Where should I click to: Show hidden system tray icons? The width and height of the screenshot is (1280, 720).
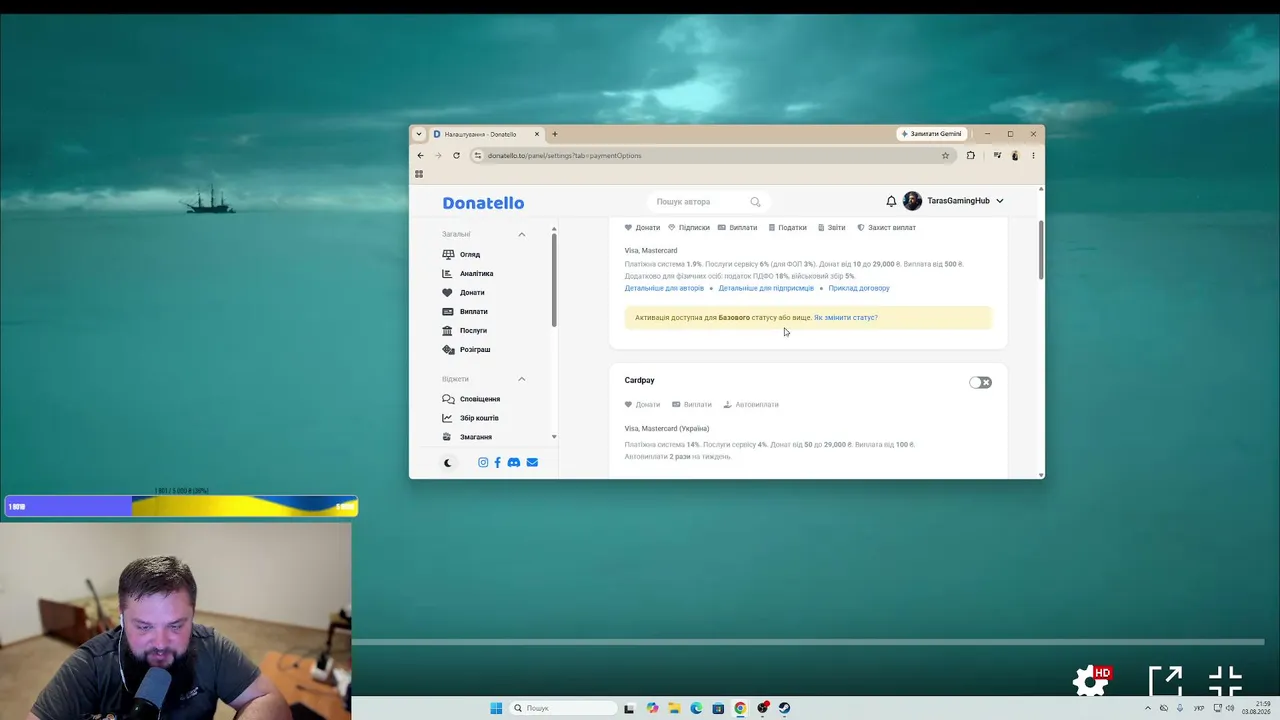pos(1148,708)
